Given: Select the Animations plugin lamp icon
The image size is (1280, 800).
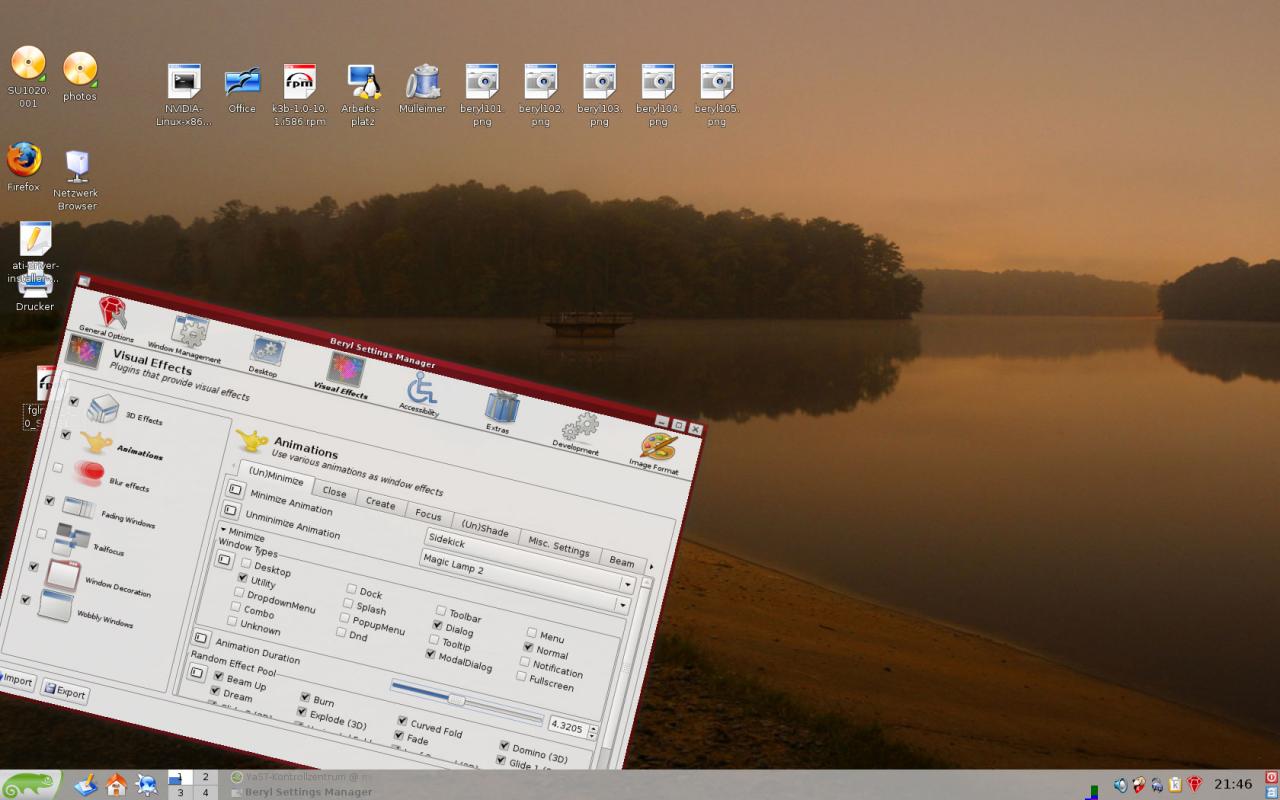Looking at the screenshot, I should coord(96,442).
